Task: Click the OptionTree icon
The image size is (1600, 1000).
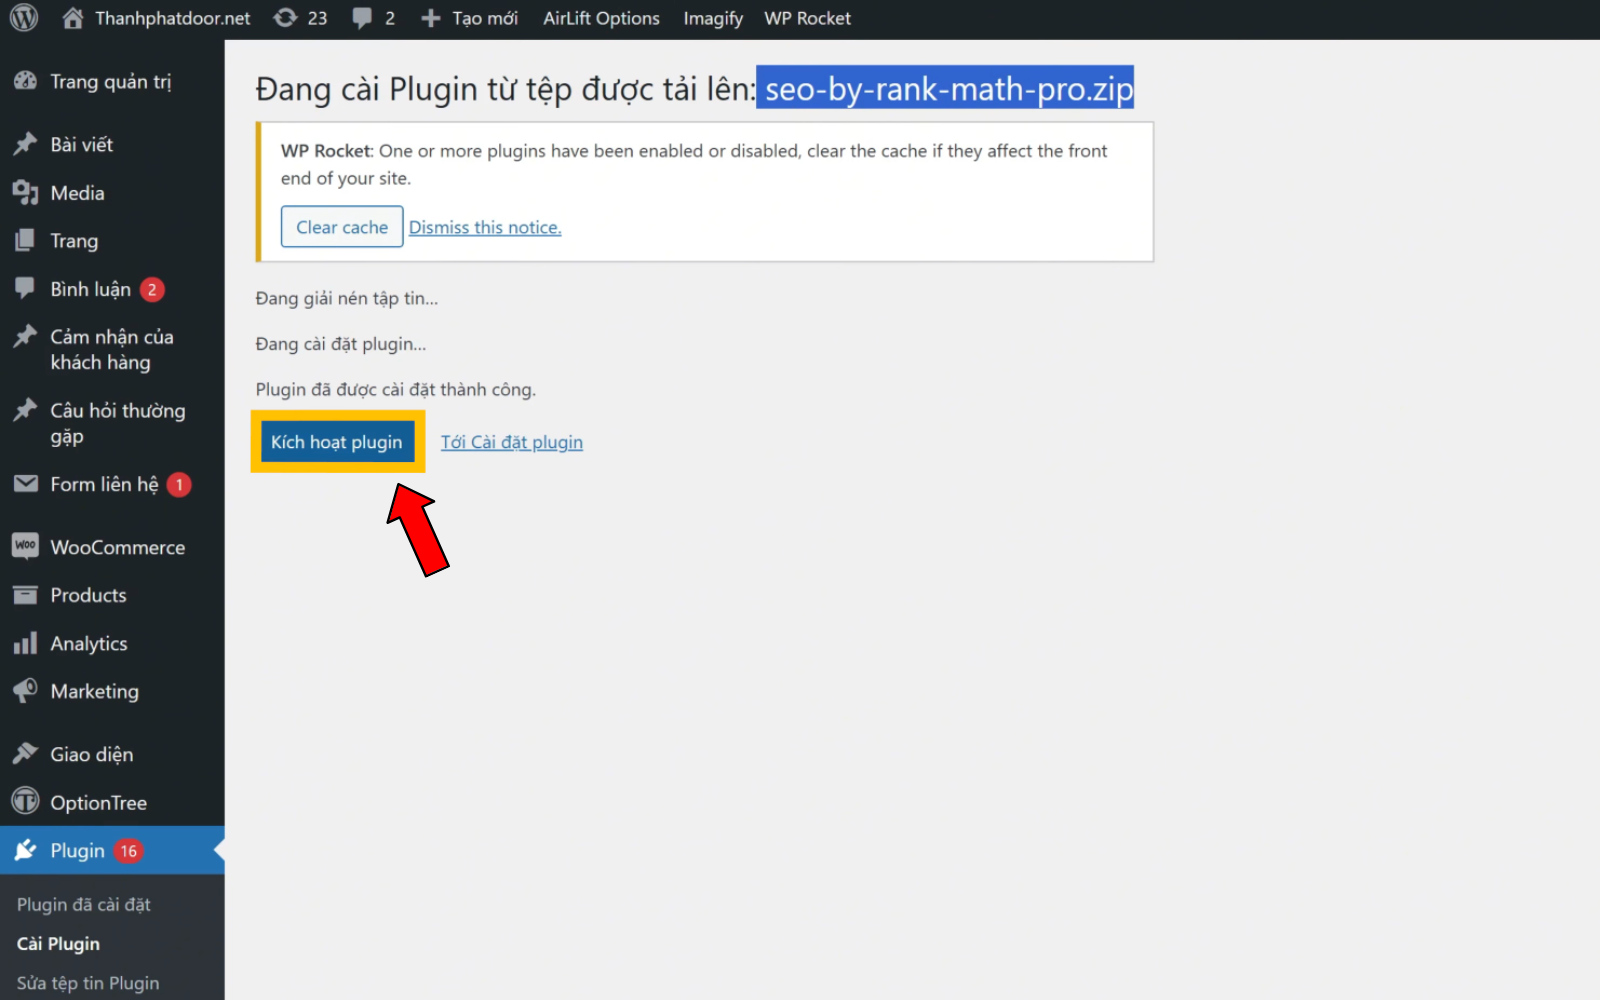Action: coord(25,802)
